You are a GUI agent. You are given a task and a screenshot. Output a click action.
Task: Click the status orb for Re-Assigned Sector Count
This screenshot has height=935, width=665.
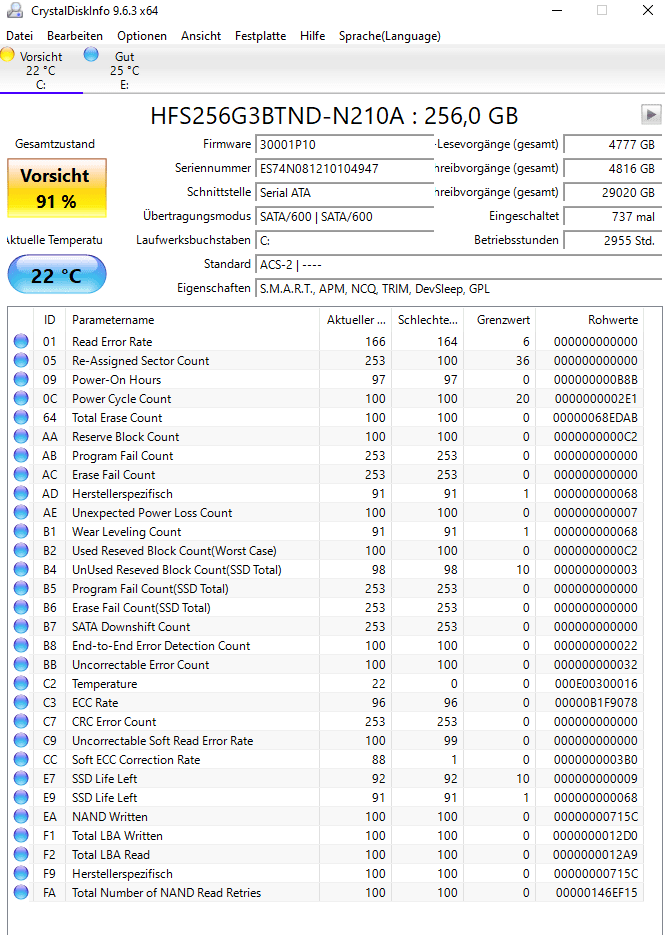point(21,361)
